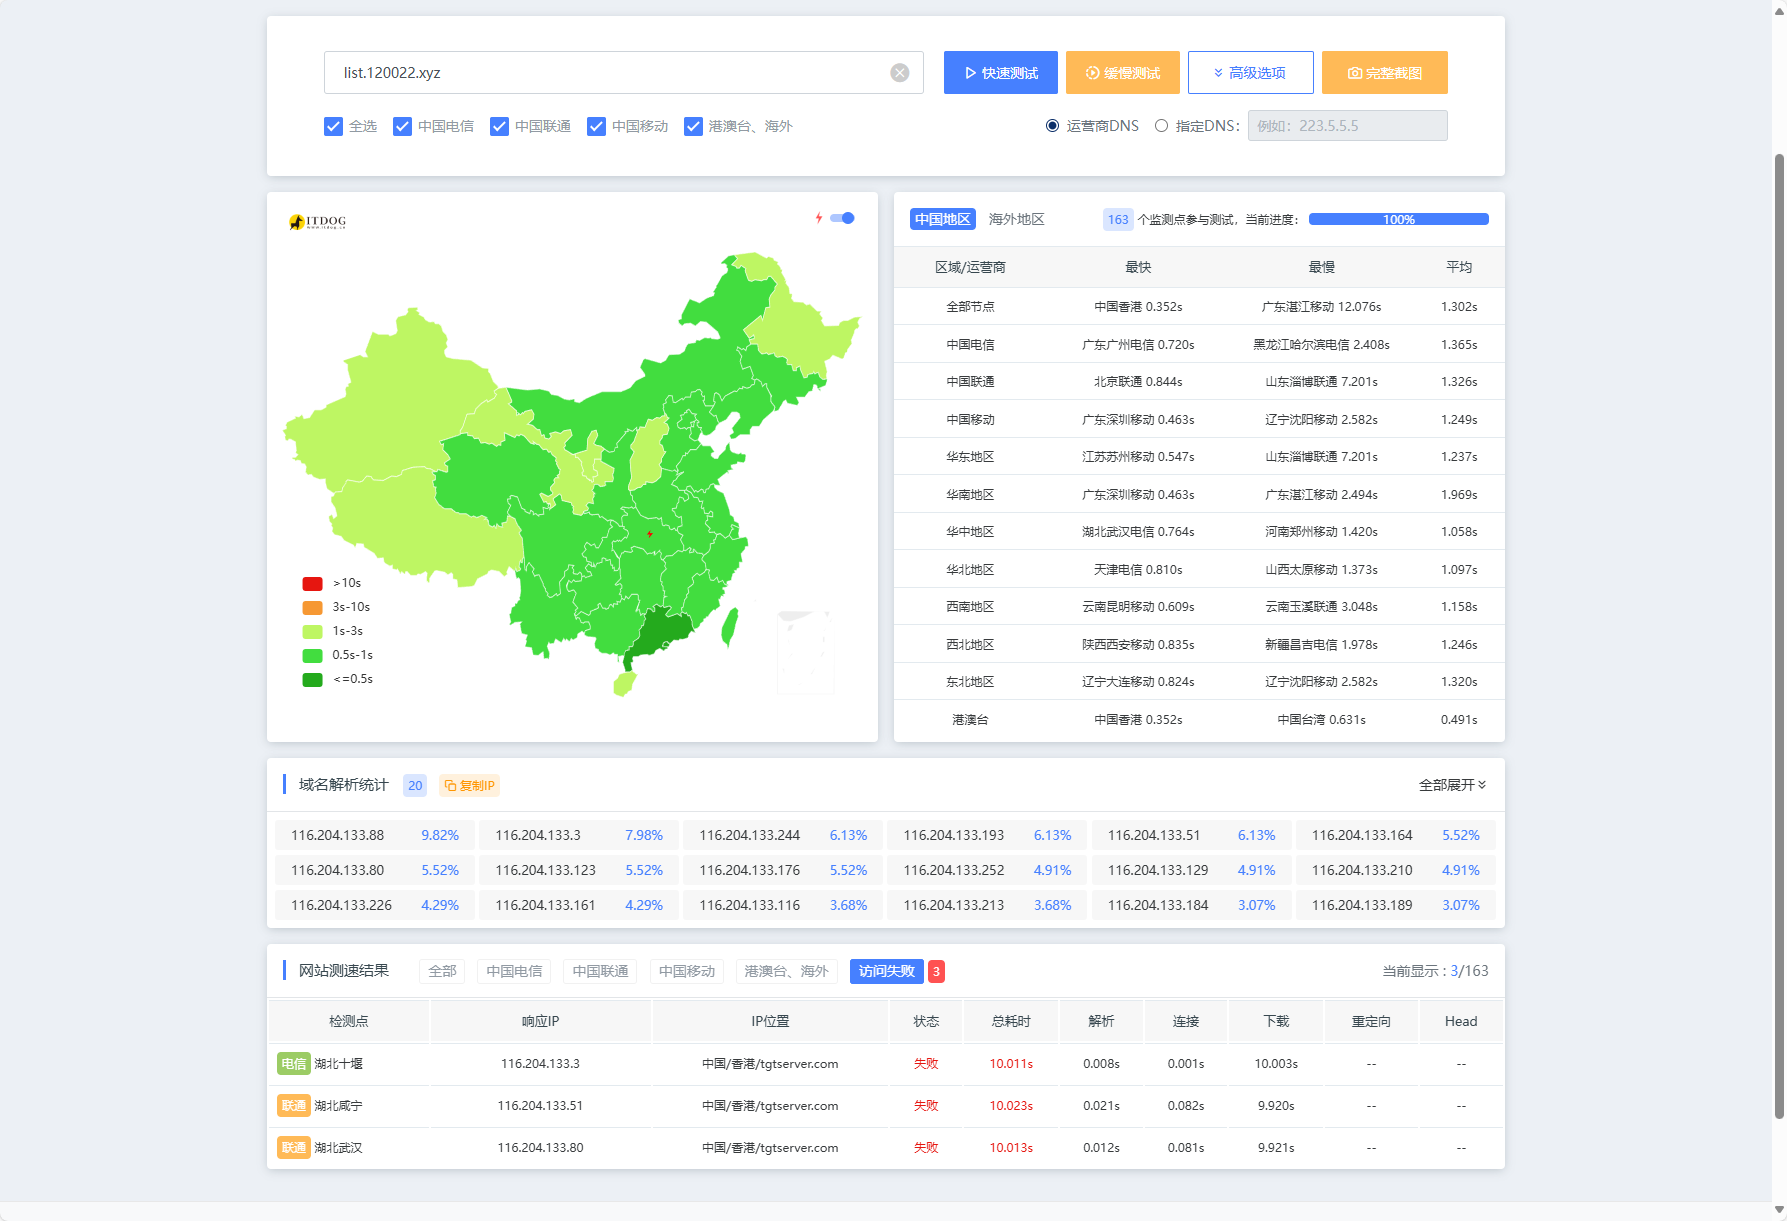Screen dimensions: 1787x1221
Task: Select the 指定DNS radio button
Action: 1161,126
